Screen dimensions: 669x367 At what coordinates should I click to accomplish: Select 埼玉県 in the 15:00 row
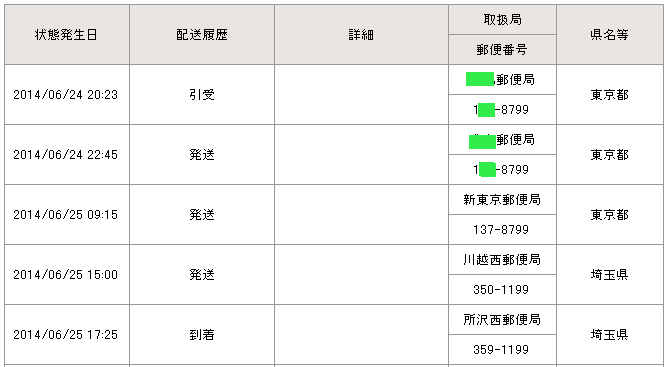coord(610,274)
